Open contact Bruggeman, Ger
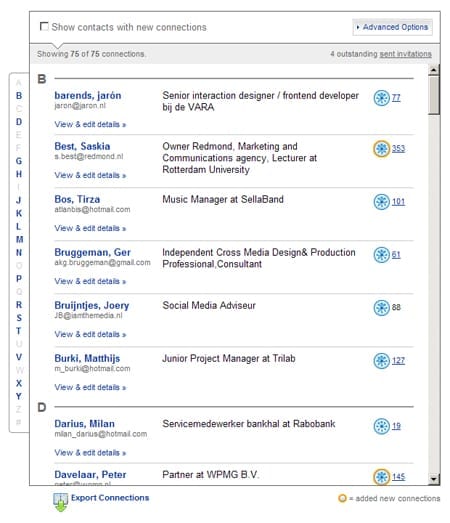The height and width of the screenshot is (523, 450). click(x=92, y=252)
